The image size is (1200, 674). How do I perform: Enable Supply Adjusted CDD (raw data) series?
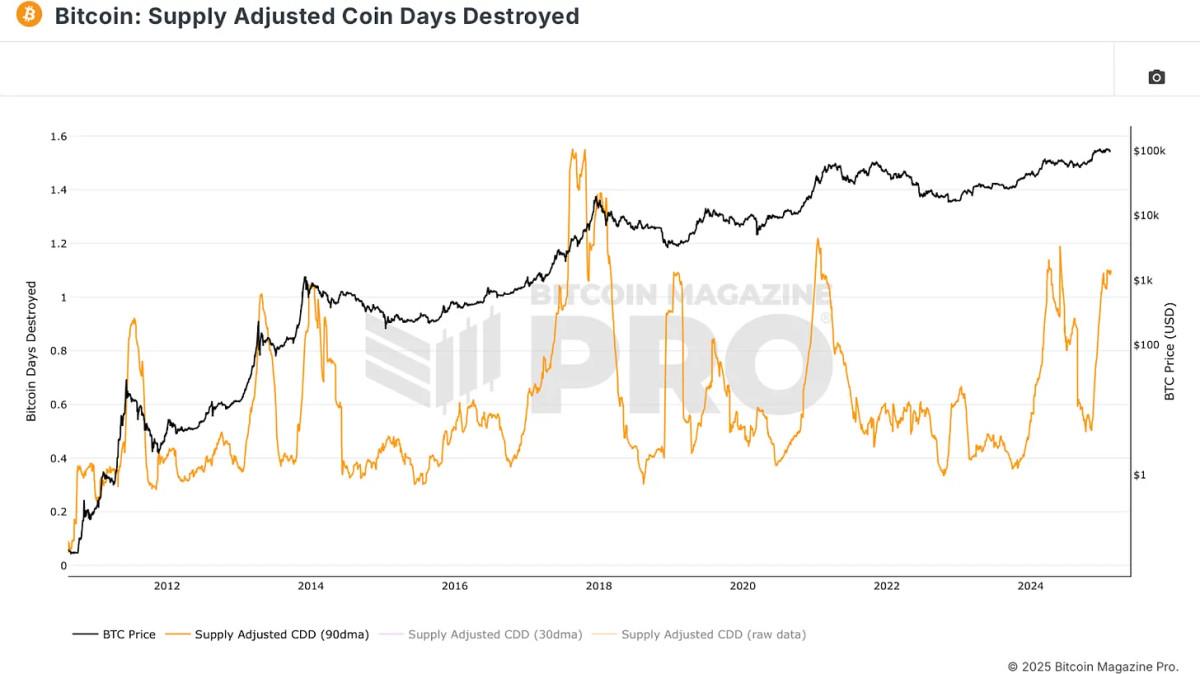699,634
